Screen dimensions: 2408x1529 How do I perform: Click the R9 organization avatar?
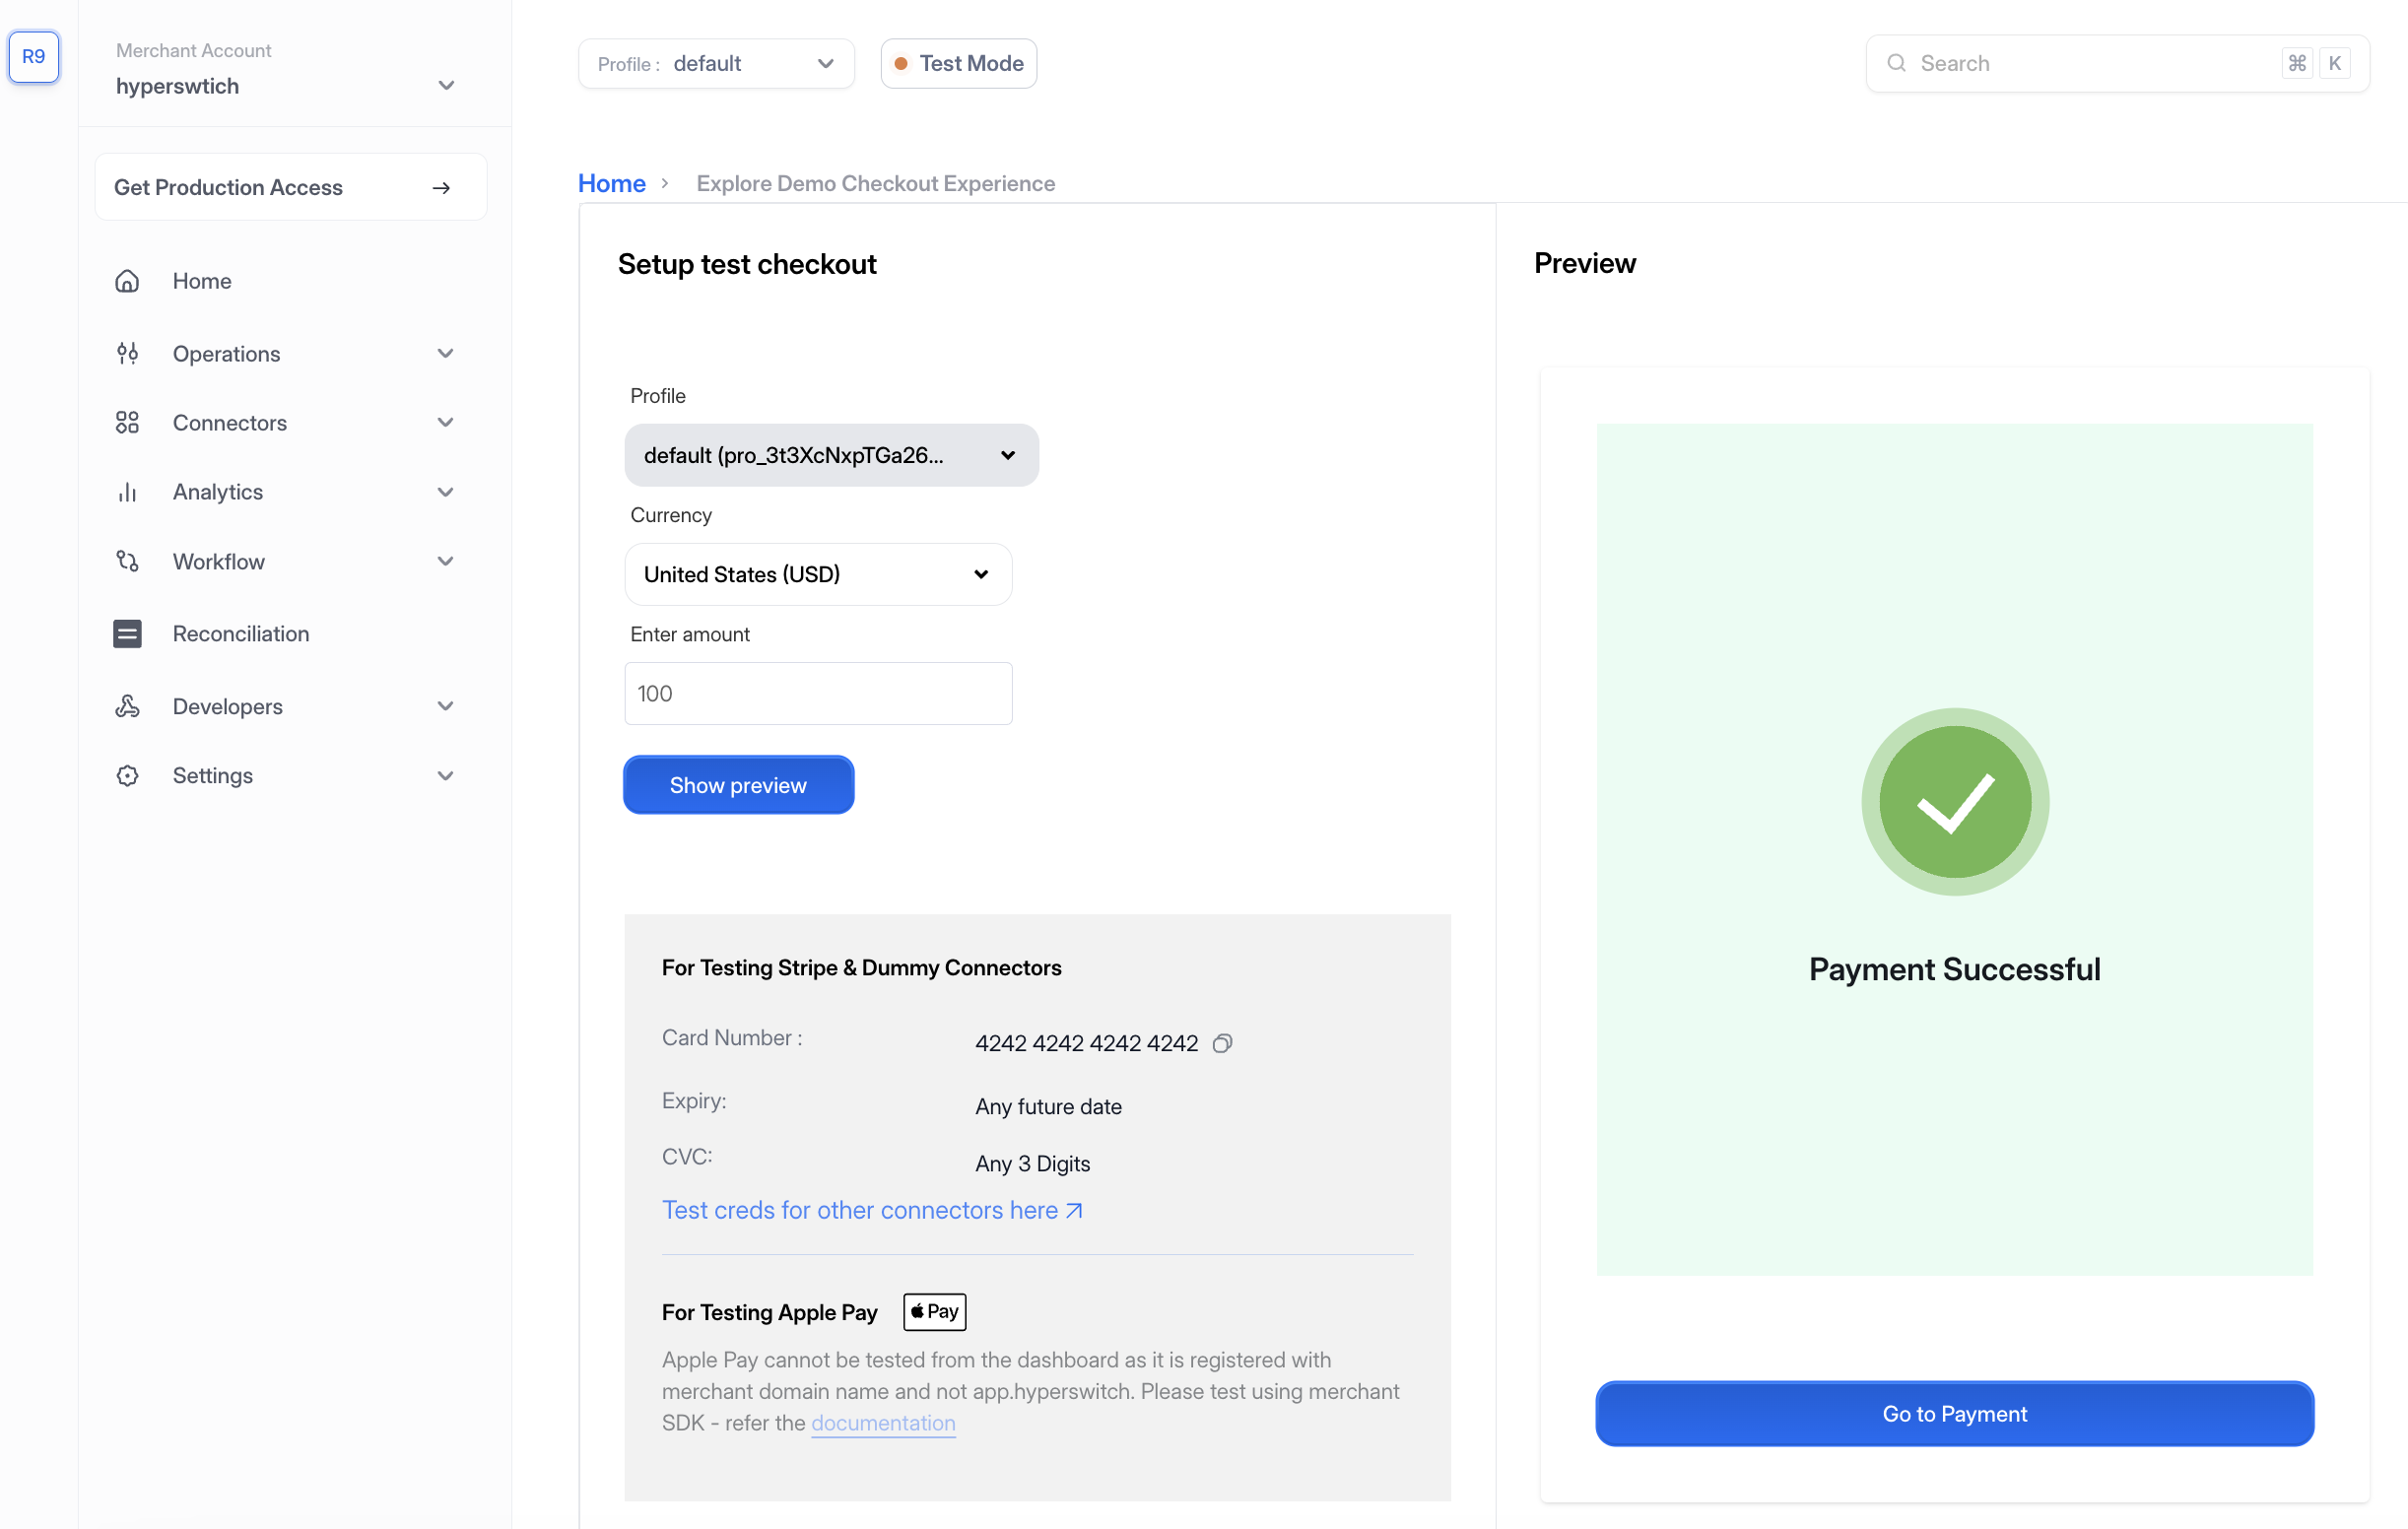pyautogui.click(x=34, y=57)
